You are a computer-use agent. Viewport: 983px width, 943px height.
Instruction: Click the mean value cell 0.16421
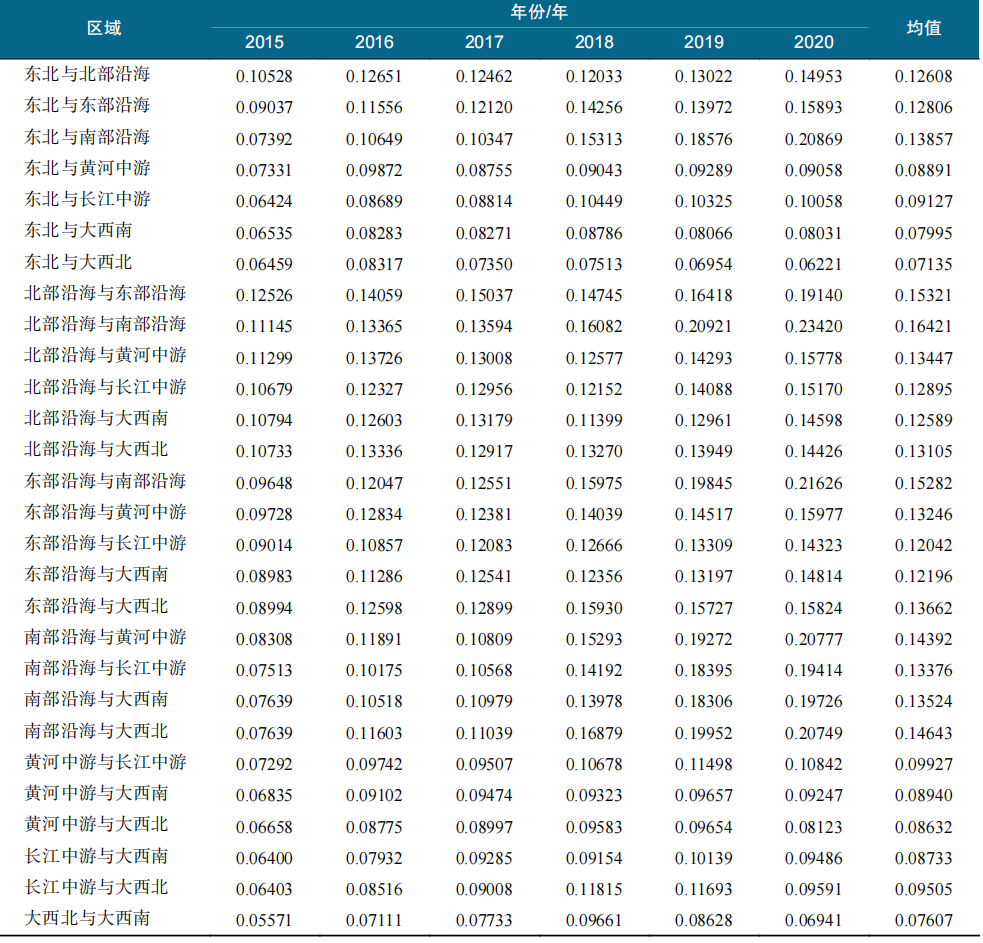point(924,327)
